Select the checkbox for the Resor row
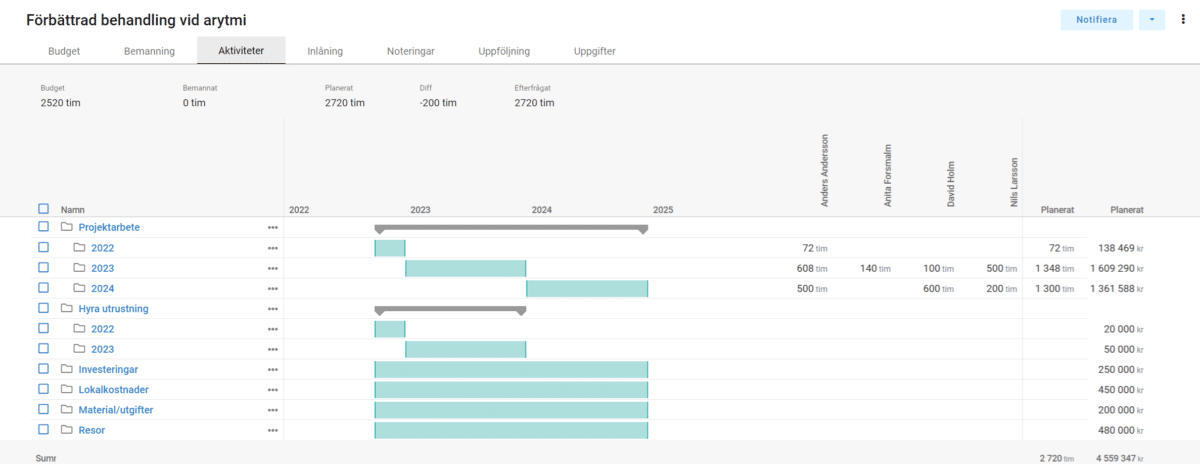The image size is (1200, 464). click(x=43, y=430)
